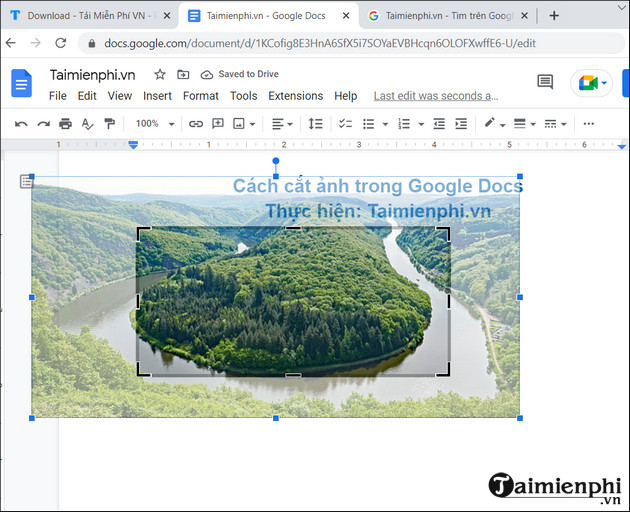Expand bulleted list options arrow
The height and width of the screenshot is (512, 630).
click(x=385, y=124)
